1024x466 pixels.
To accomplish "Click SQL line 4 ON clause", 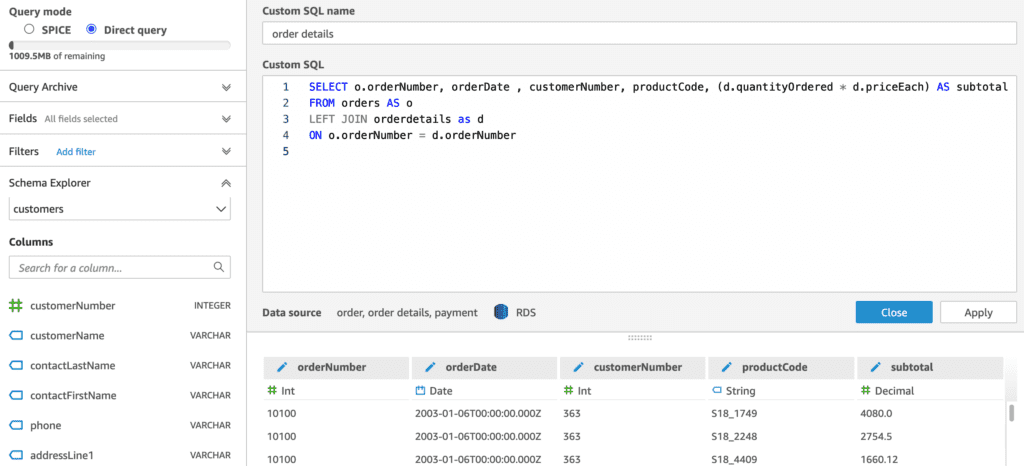I will click(x=412, y=135).
